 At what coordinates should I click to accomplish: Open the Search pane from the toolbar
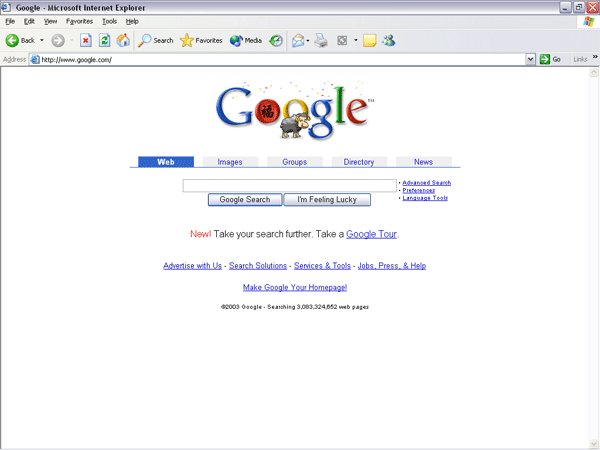coord(156,40)
